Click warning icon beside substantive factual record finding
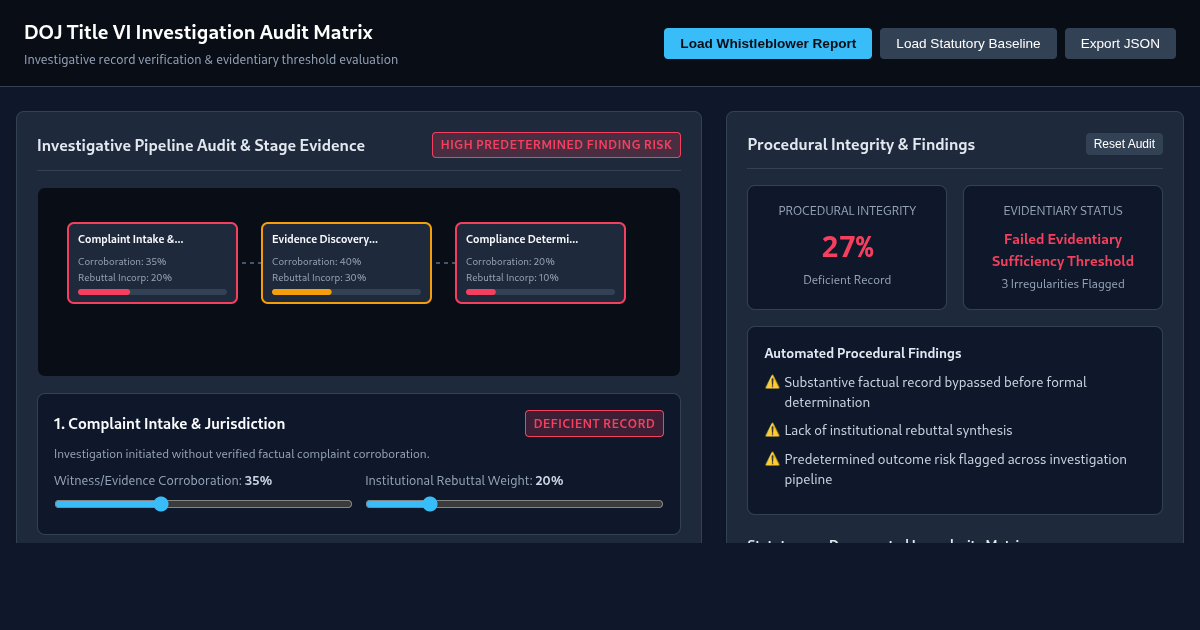 (x=772, y=382)
